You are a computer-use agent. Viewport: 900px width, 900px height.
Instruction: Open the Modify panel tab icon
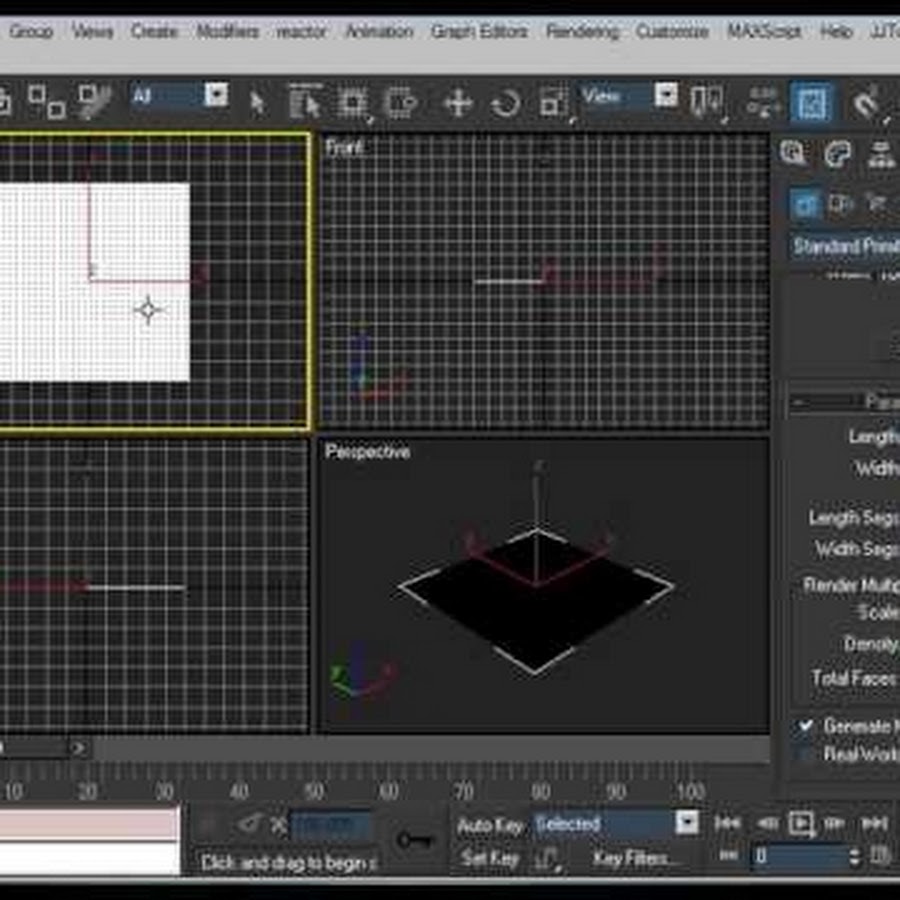(837, 155)
